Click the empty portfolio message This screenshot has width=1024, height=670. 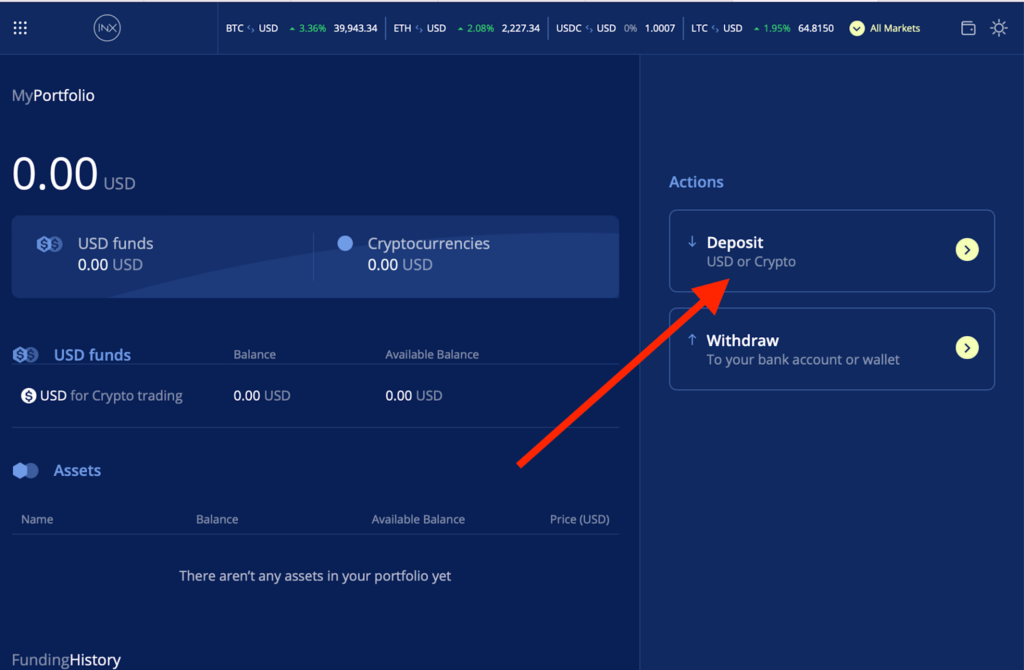point(315,576)
